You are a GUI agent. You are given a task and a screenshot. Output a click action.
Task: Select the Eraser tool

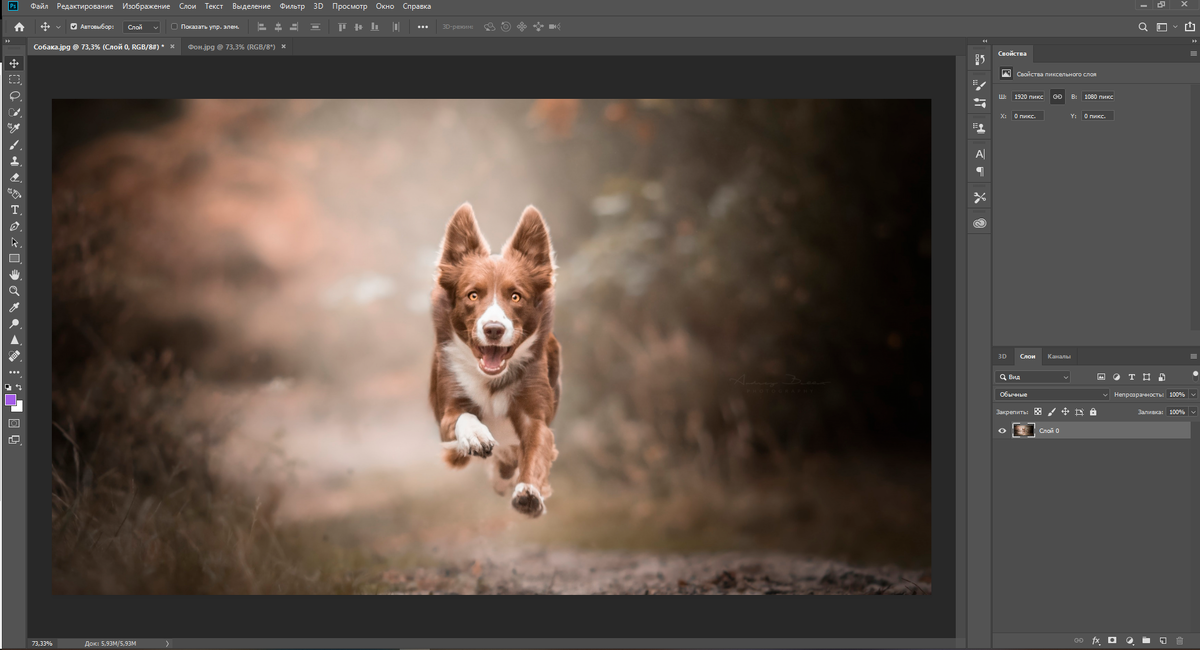click(x=15, y=177)
